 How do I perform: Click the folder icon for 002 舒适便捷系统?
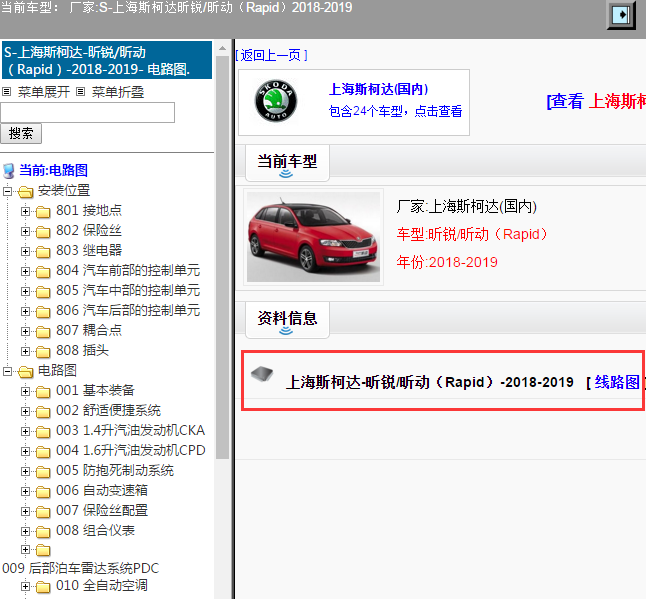(x=43, y=412)
